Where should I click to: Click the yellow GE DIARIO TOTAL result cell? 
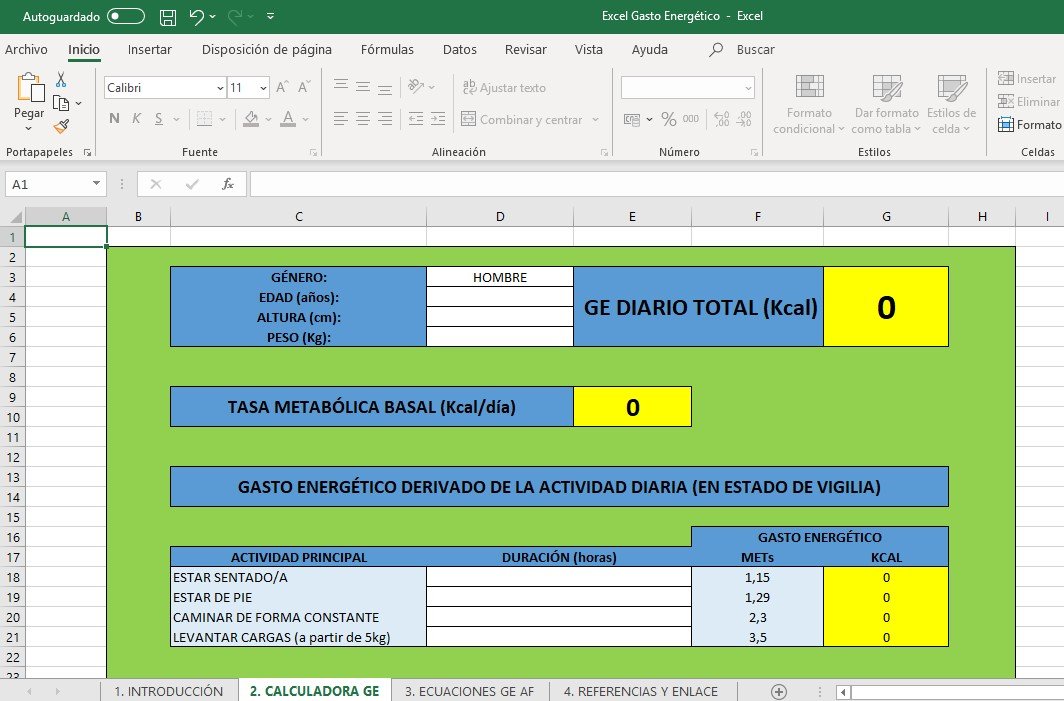click(x=886, y=307)
